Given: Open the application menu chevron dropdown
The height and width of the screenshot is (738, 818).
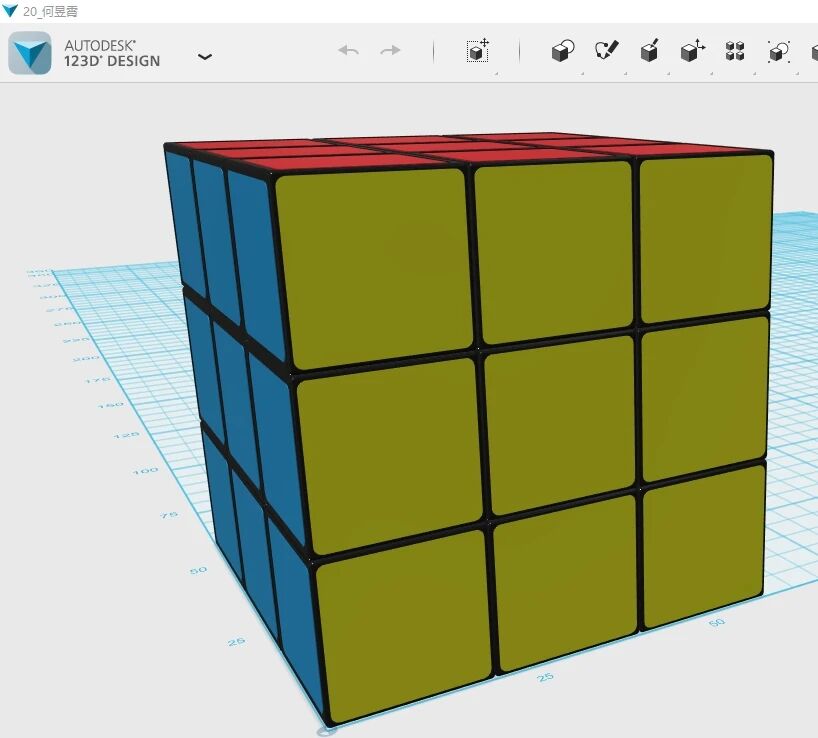Looking at the screenshot, I should (x=205, y=57).
